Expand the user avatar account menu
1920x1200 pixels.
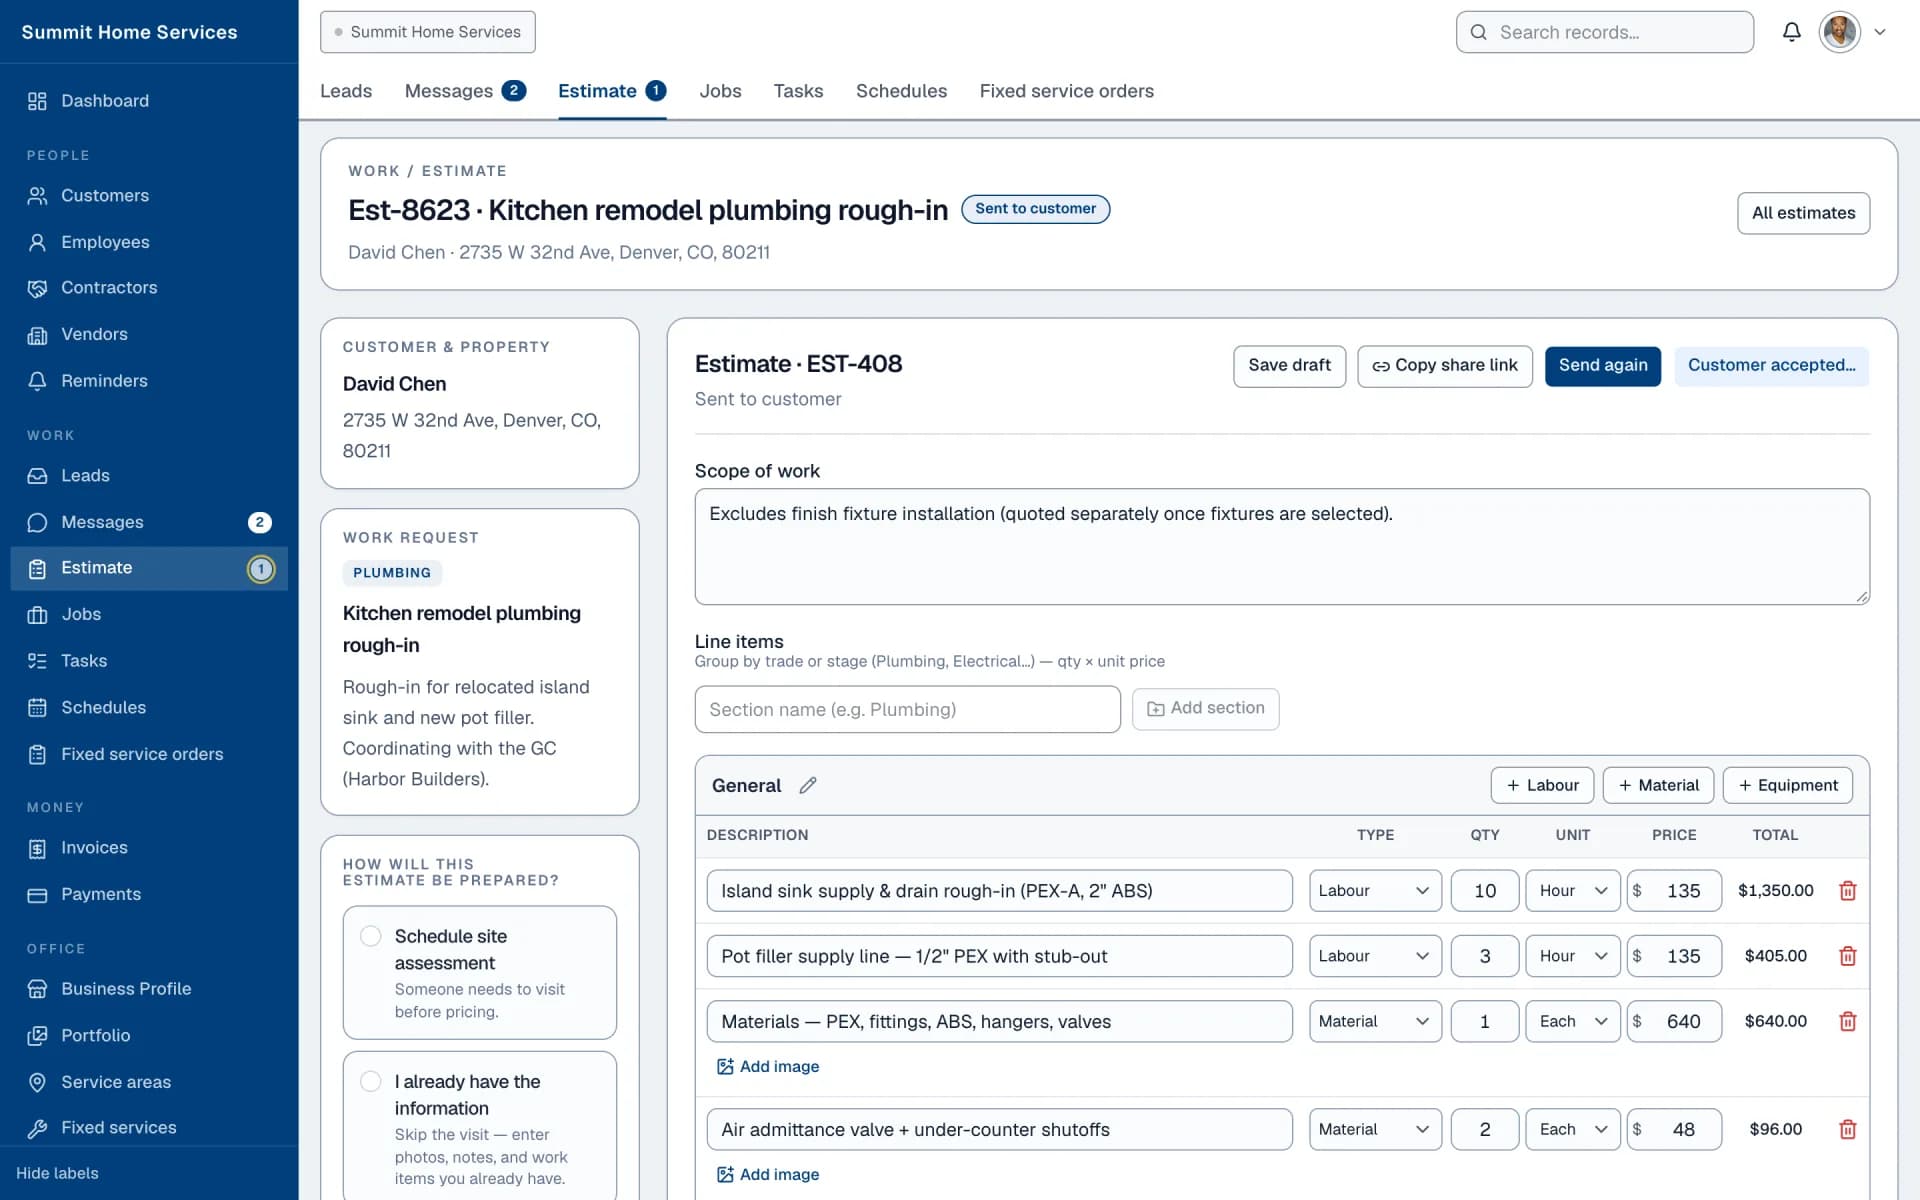(1853, 32)
